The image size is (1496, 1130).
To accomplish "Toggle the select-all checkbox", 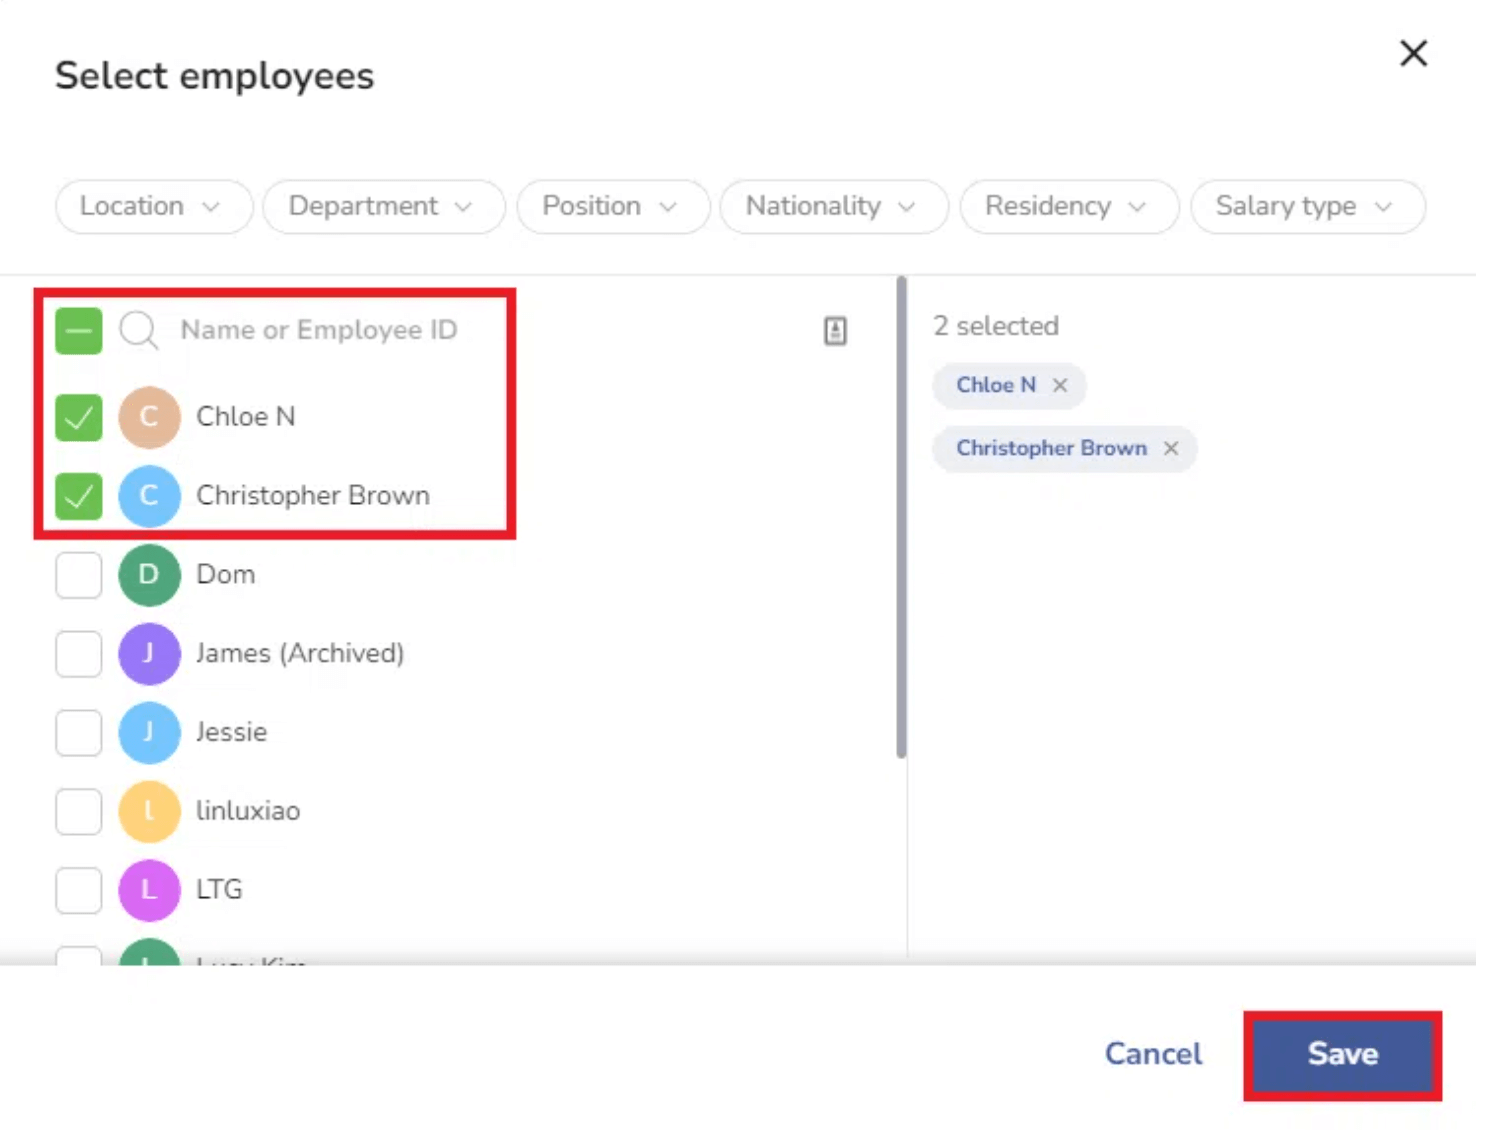I will 79,330.
